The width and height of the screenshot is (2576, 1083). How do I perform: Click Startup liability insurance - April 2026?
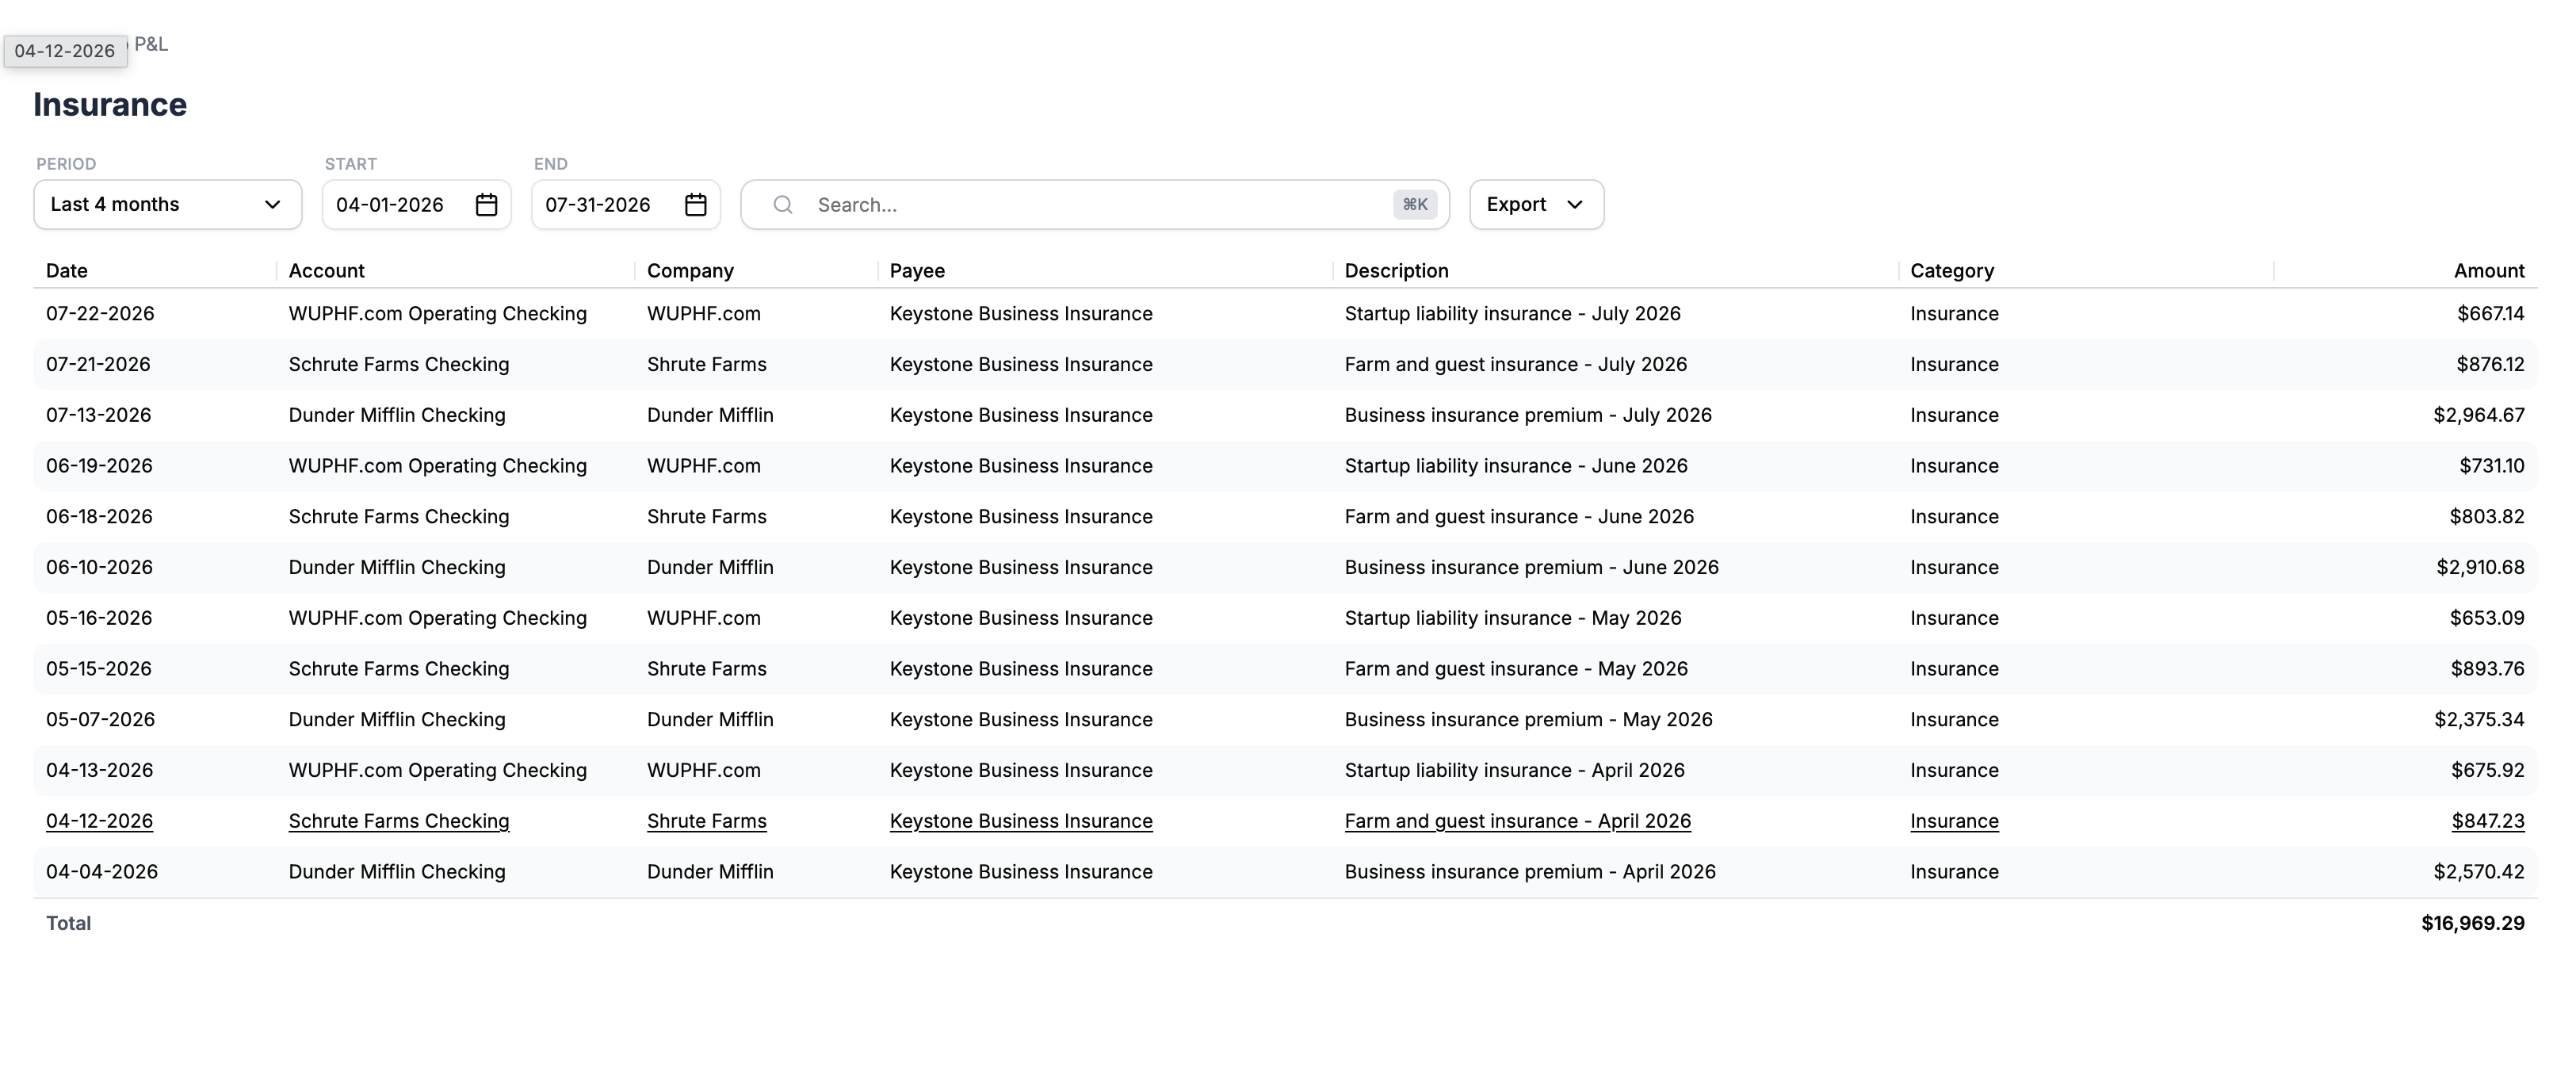[x=1515, y=771]
